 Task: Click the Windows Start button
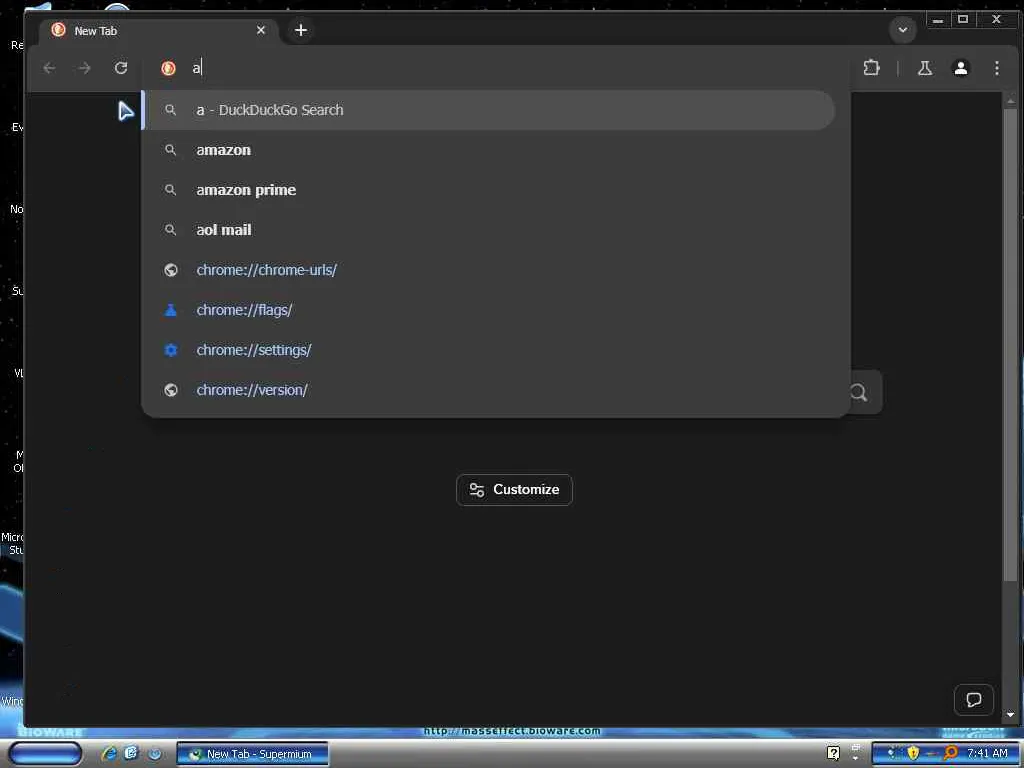pos(44,754)
